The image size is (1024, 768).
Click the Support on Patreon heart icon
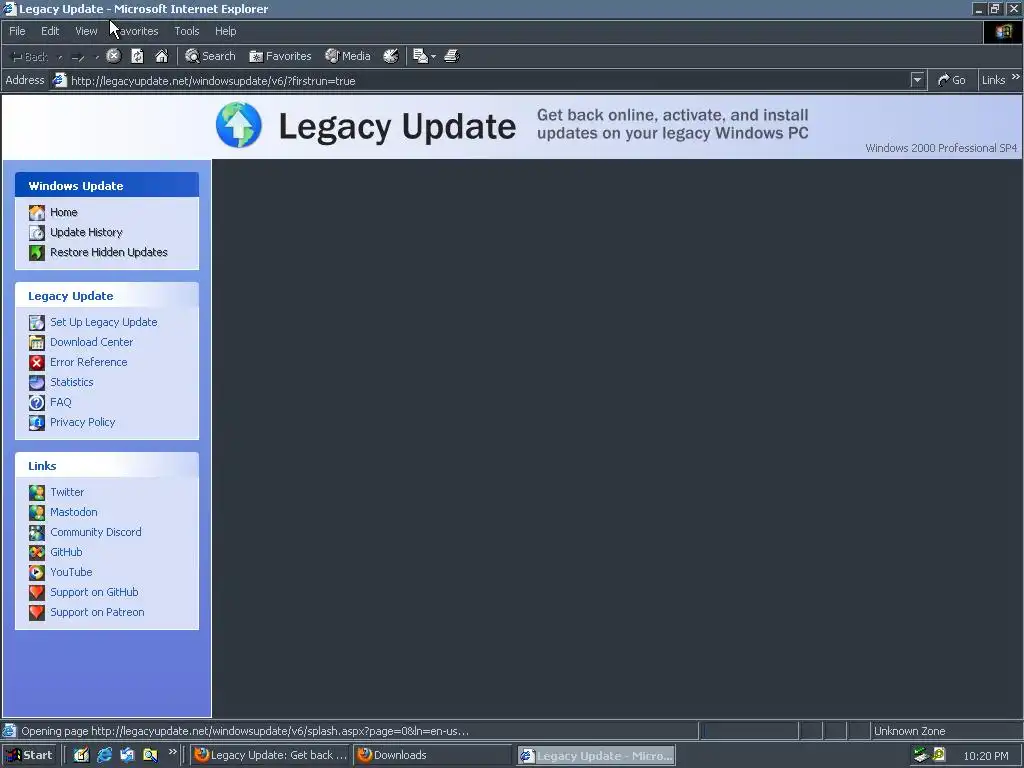37,613
